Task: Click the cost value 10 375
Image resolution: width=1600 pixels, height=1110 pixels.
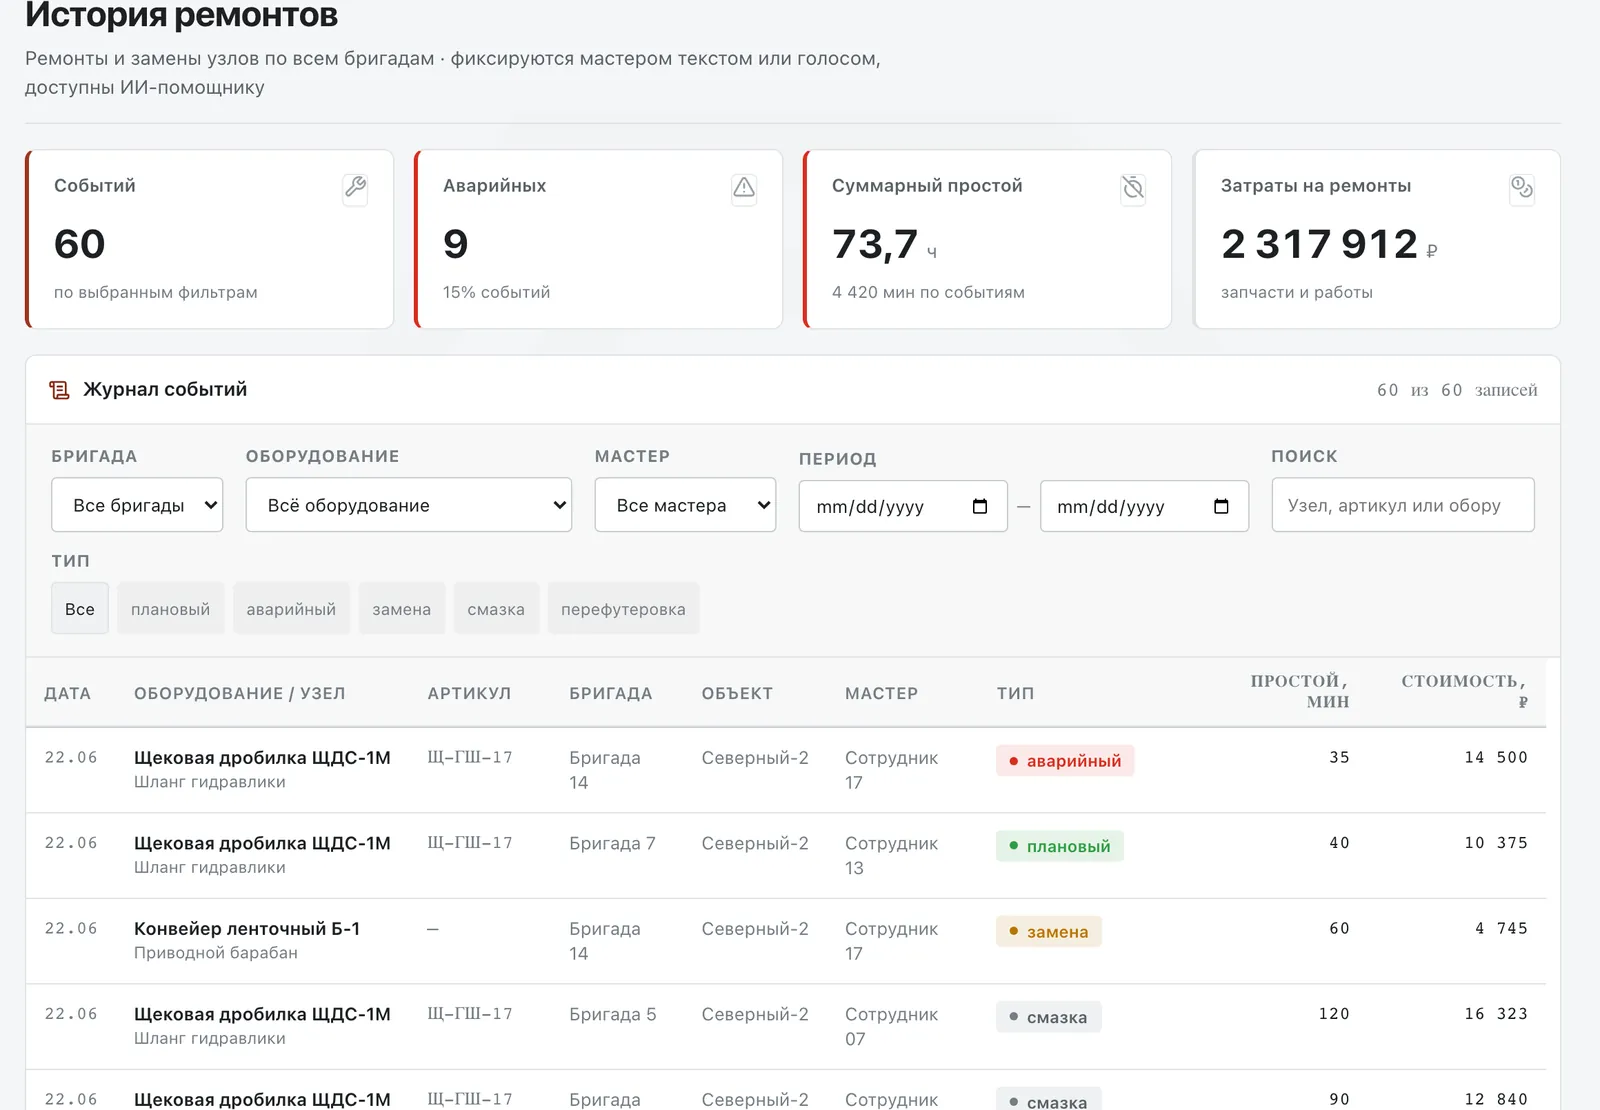Action: click(x=1496, y=843)
